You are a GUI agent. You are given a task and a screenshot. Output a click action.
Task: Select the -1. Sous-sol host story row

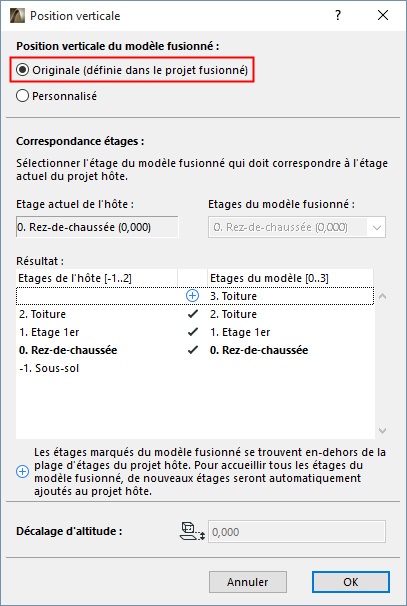pos(195,368)
